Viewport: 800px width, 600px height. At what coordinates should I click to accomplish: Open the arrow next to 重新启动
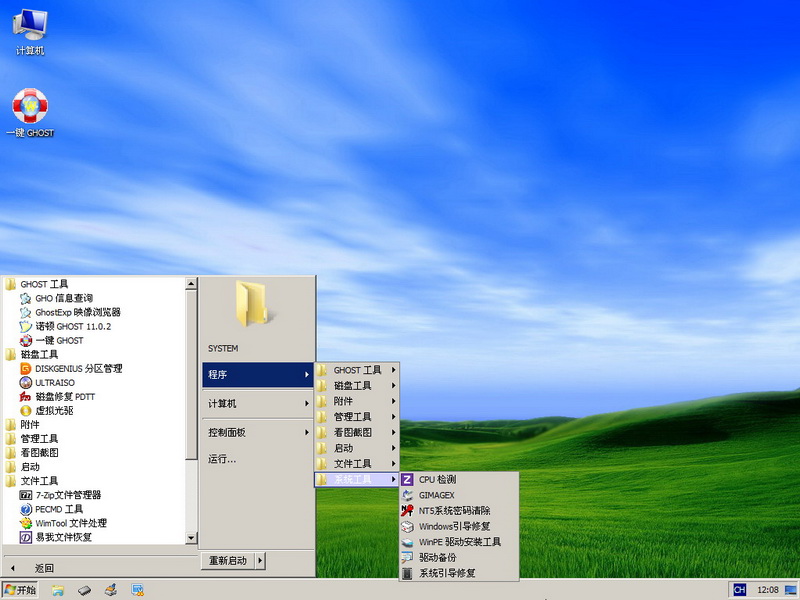pos(260,560)
